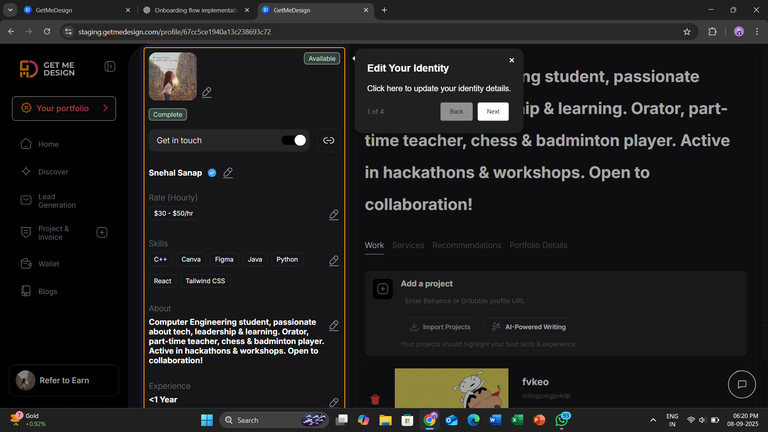Viewport: 768px width, 432px height.
Task: Open File Explorer from the taskbar
Action: 385,420
